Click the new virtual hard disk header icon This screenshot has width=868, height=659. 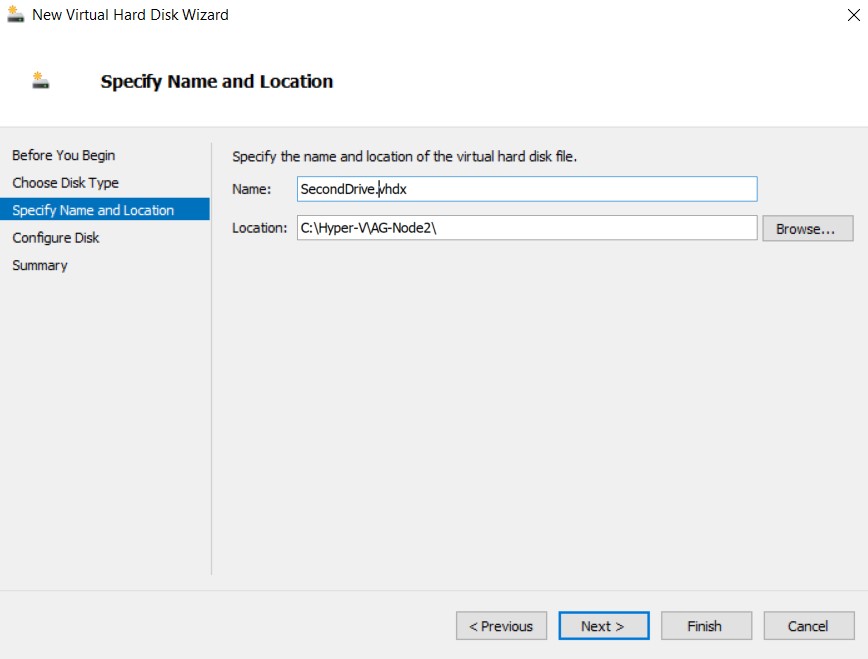40,80
